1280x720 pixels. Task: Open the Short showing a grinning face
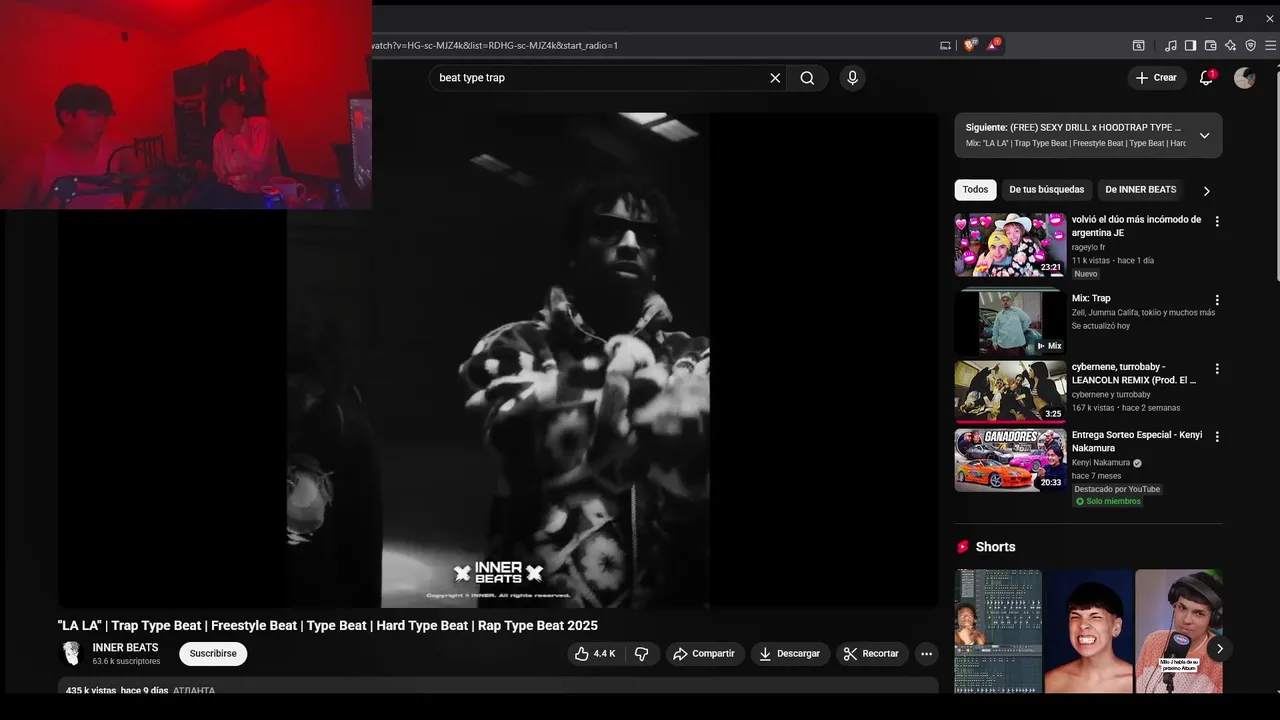click(1088, 631)
